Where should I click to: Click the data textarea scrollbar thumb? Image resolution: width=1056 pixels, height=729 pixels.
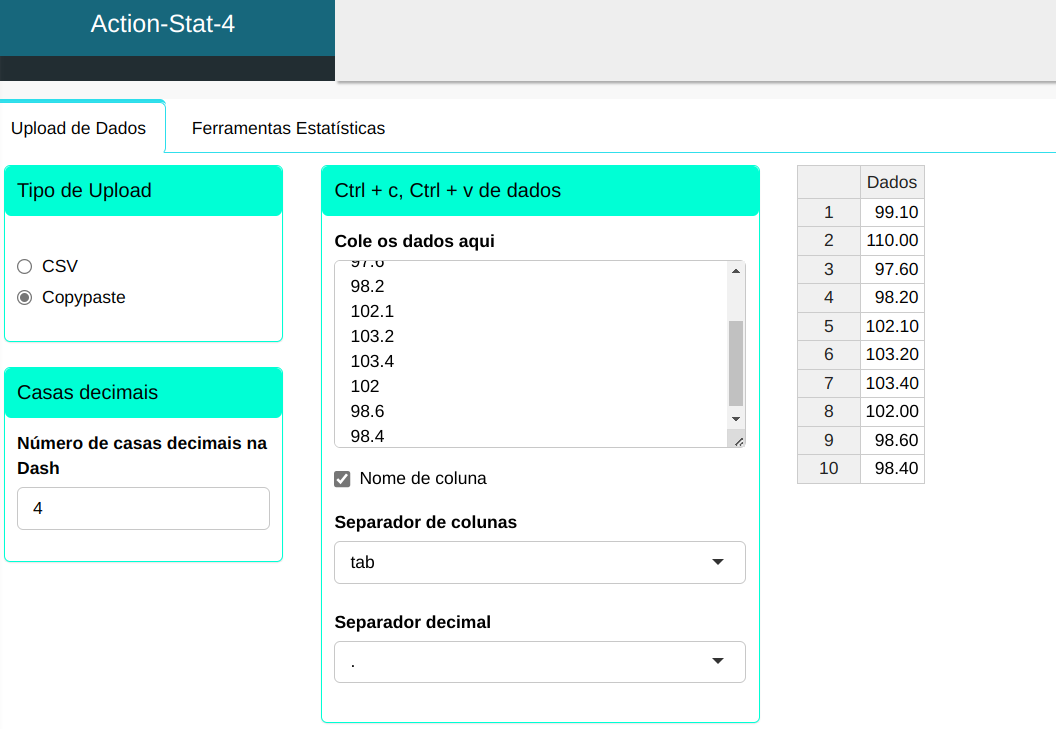[x=736, y=360]
